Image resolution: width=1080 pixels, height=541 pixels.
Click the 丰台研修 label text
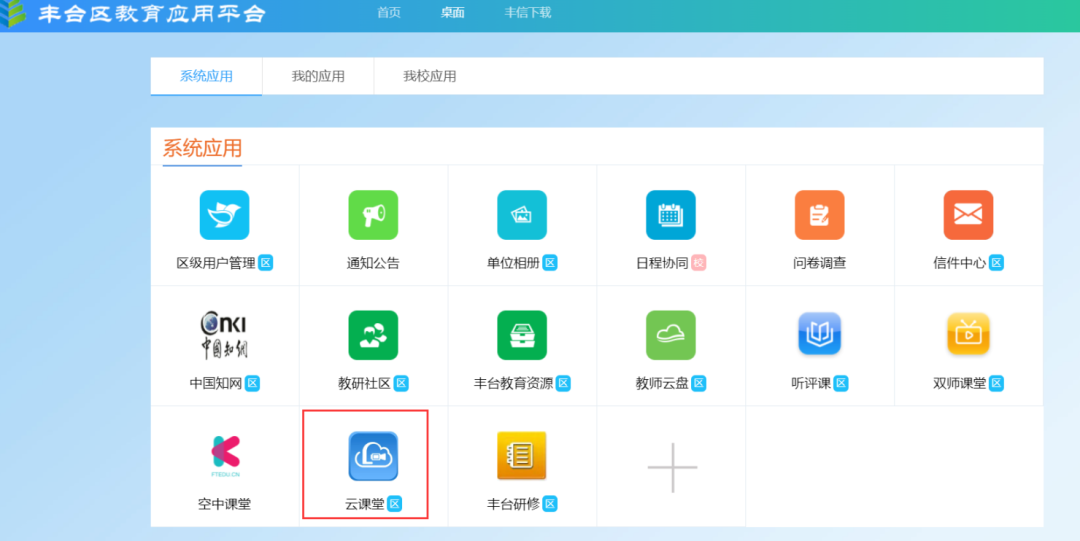[514, 504]
